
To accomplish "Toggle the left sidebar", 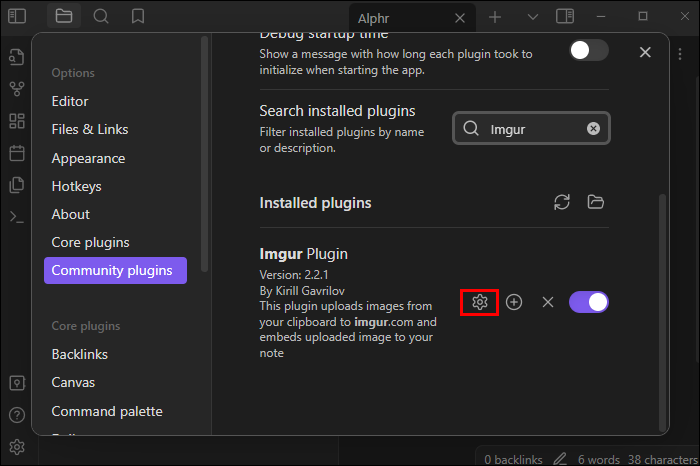I will tap(16, 16).
